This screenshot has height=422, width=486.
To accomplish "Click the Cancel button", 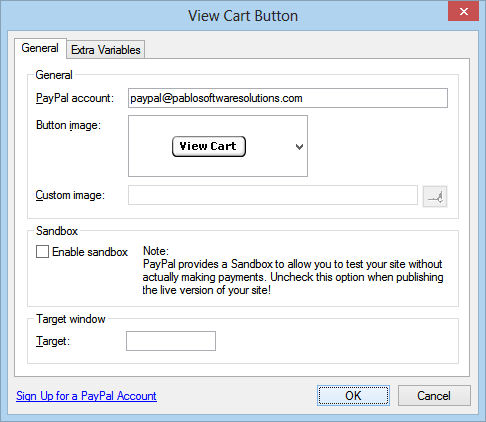I will (x=434, y=396).
